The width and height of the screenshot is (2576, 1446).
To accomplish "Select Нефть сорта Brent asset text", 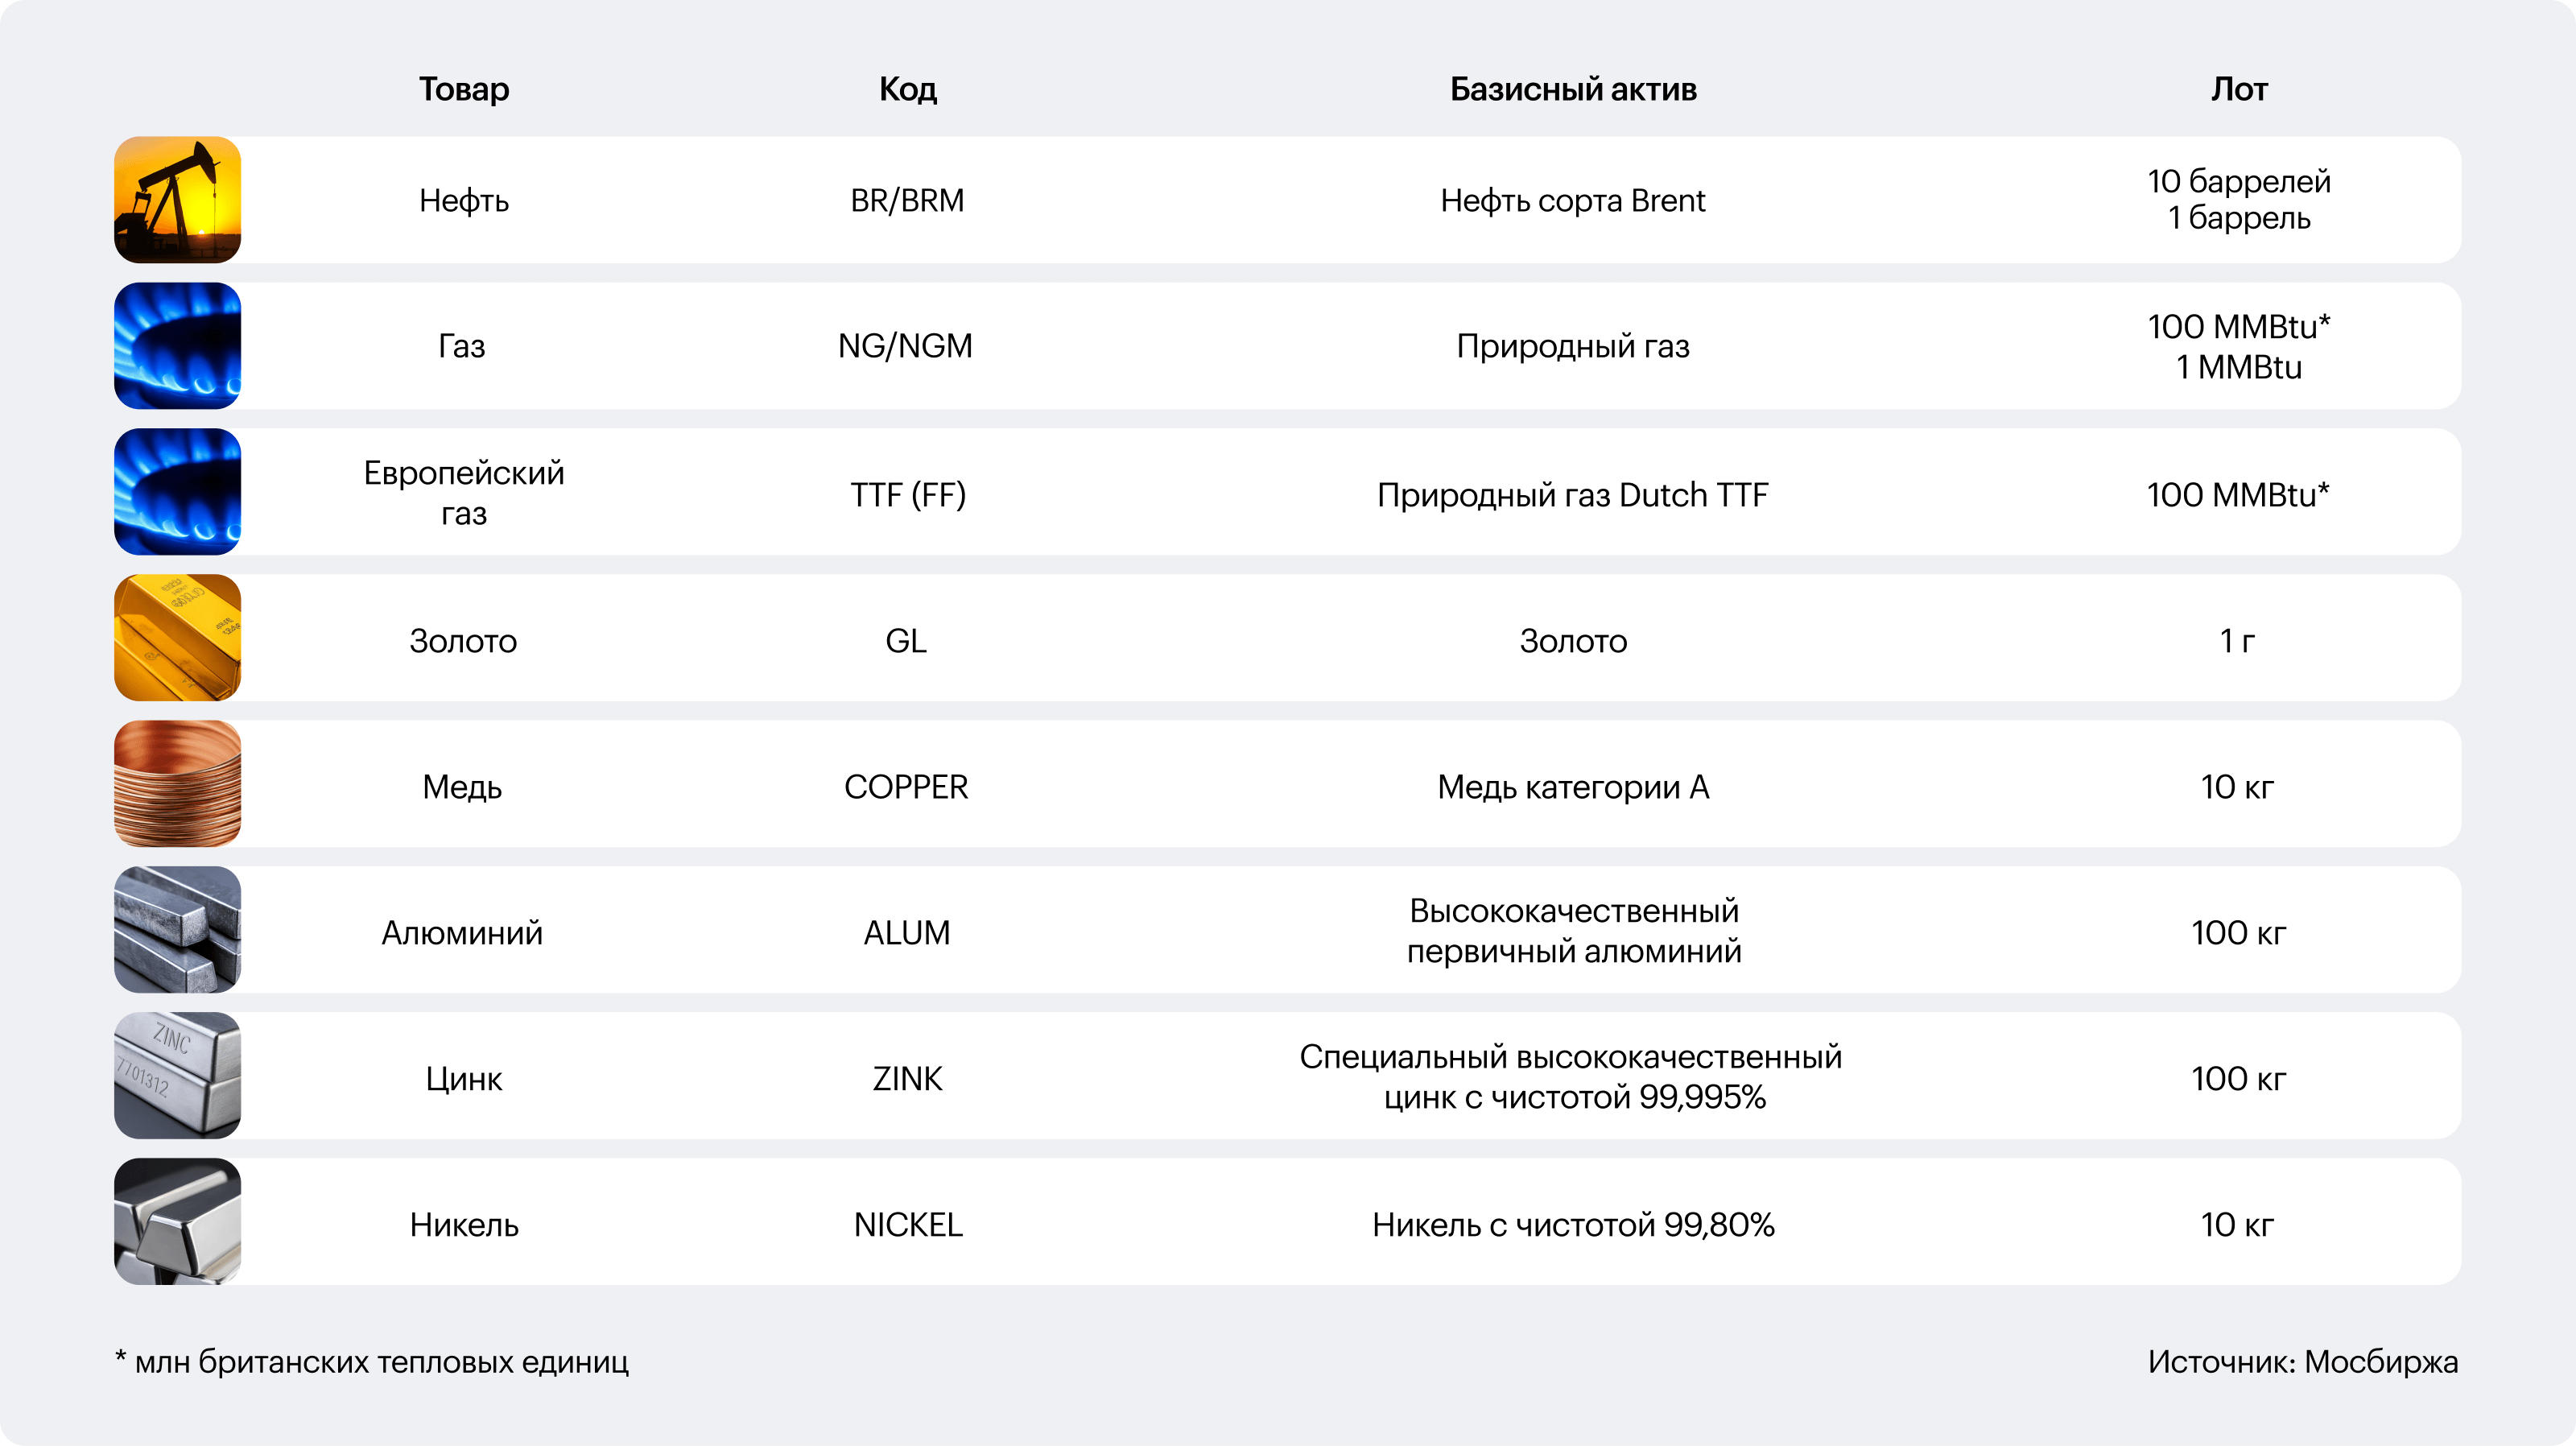I will tap(1572, 201).
